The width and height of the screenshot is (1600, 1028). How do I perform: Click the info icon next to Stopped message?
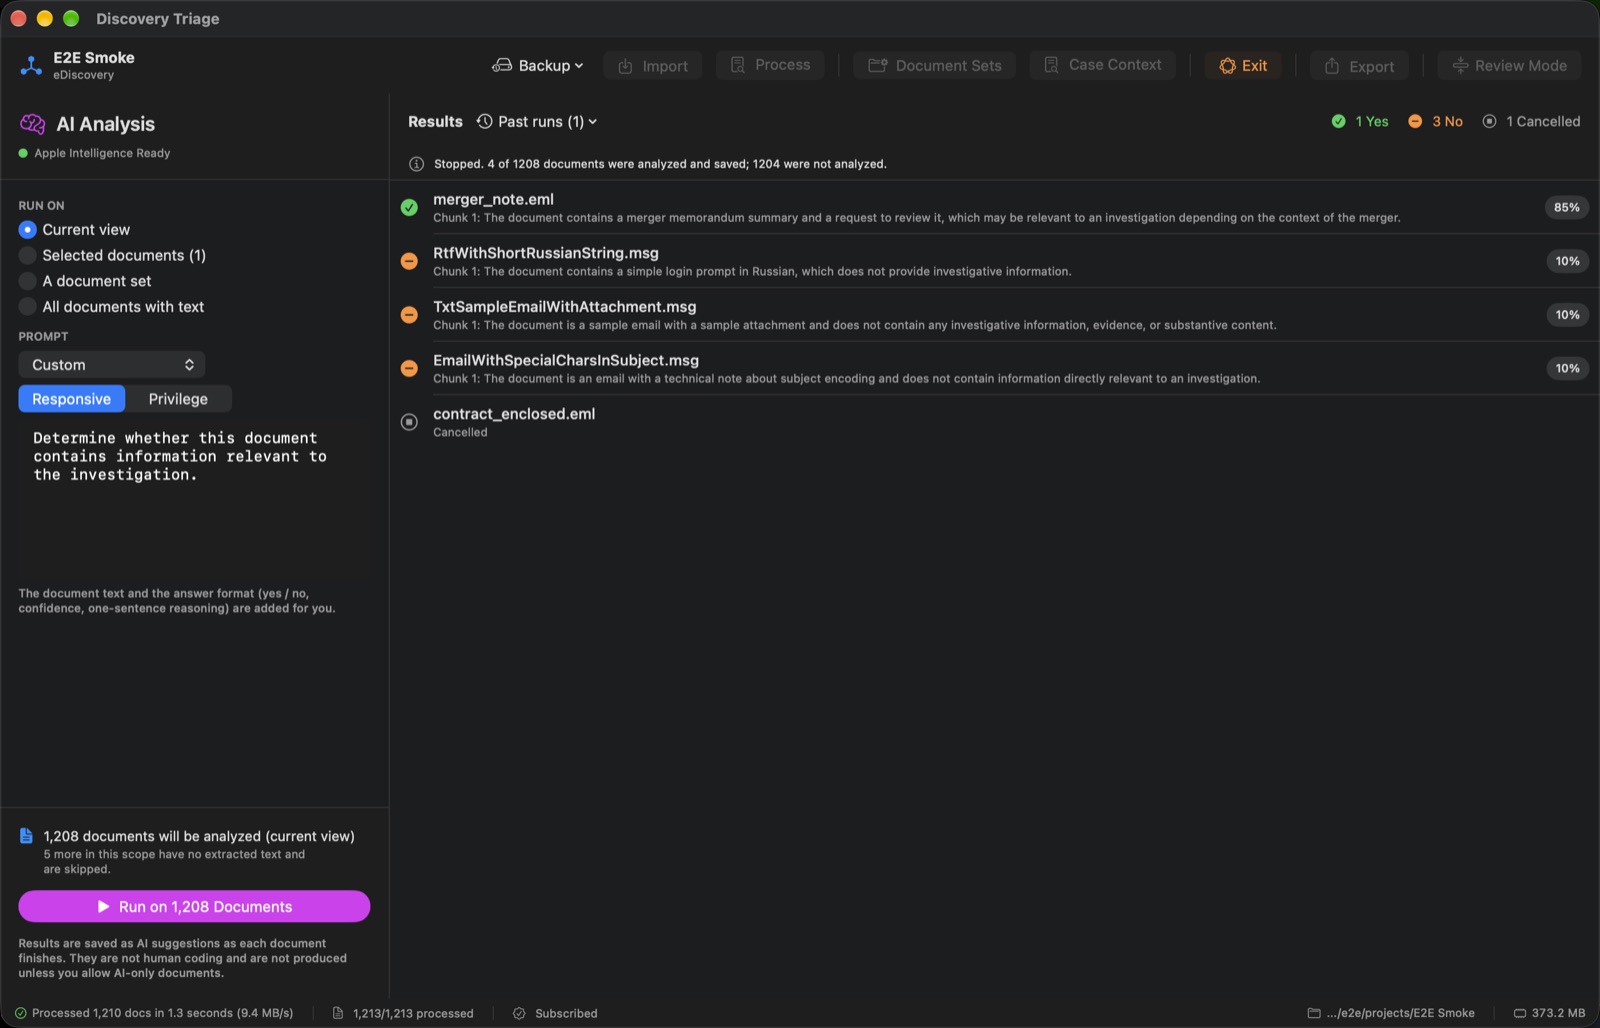(x=416, y=164)
